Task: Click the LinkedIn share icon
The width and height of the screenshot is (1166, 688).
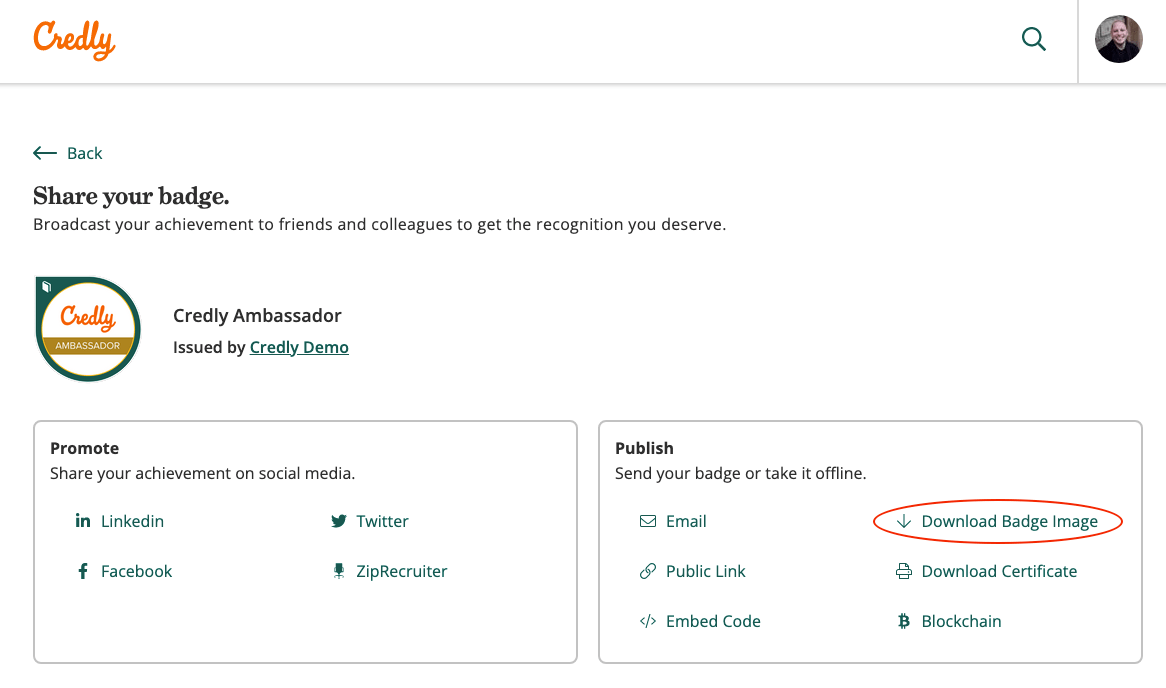Action: (x=82, y=521)
